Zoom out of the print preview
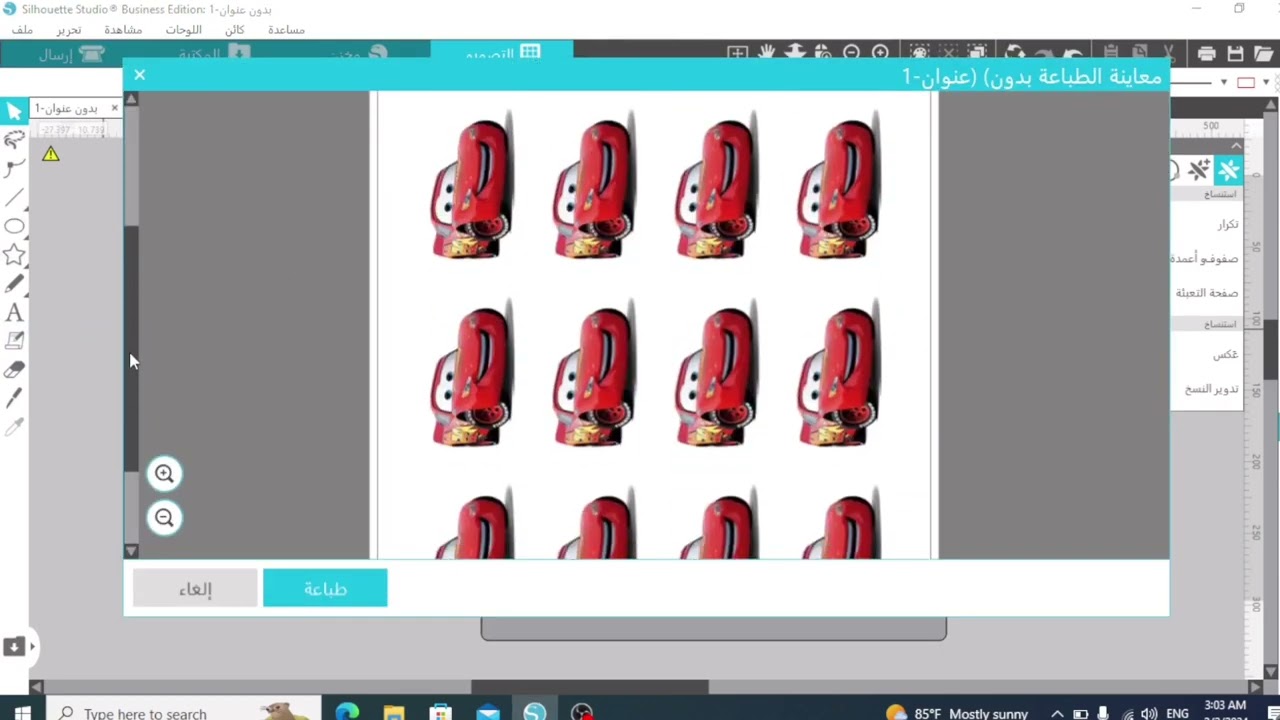The image size is (1280, 720). click(x=164, y=518)
